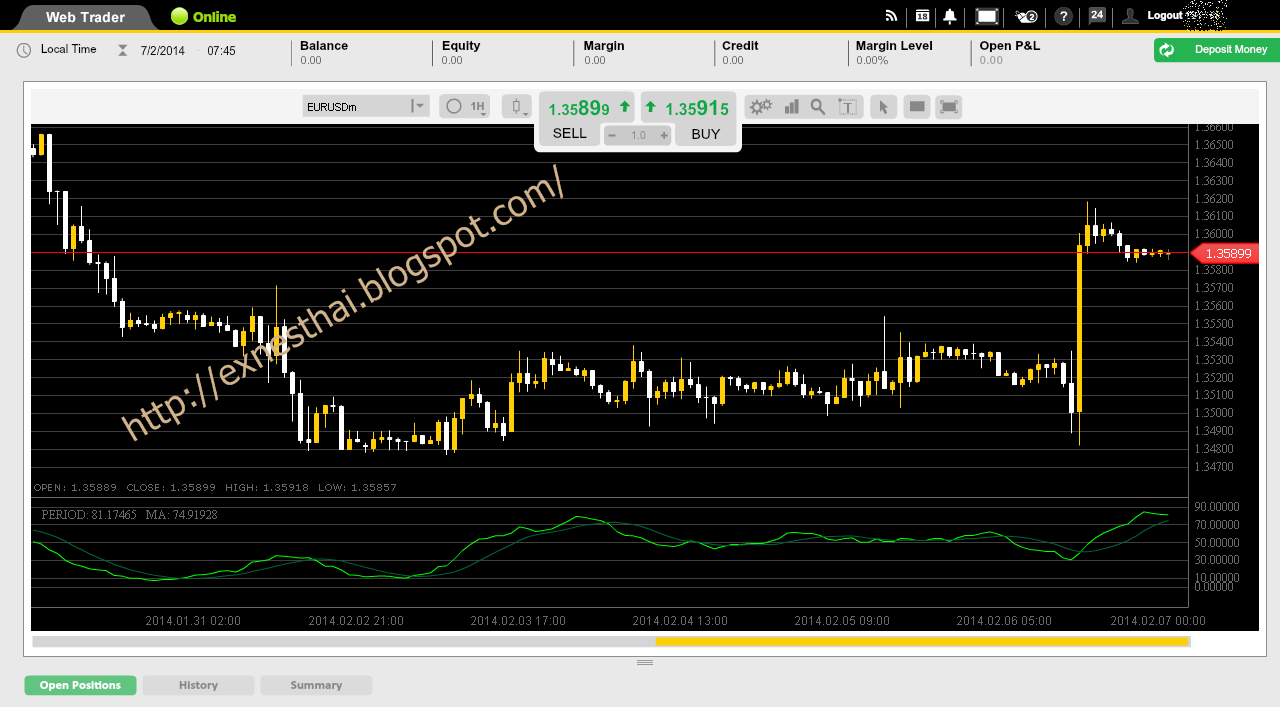Click the PERIOD: 81.17465 indicator label
This screenshot has height=707, width=1280.
(x=89, y=515)
